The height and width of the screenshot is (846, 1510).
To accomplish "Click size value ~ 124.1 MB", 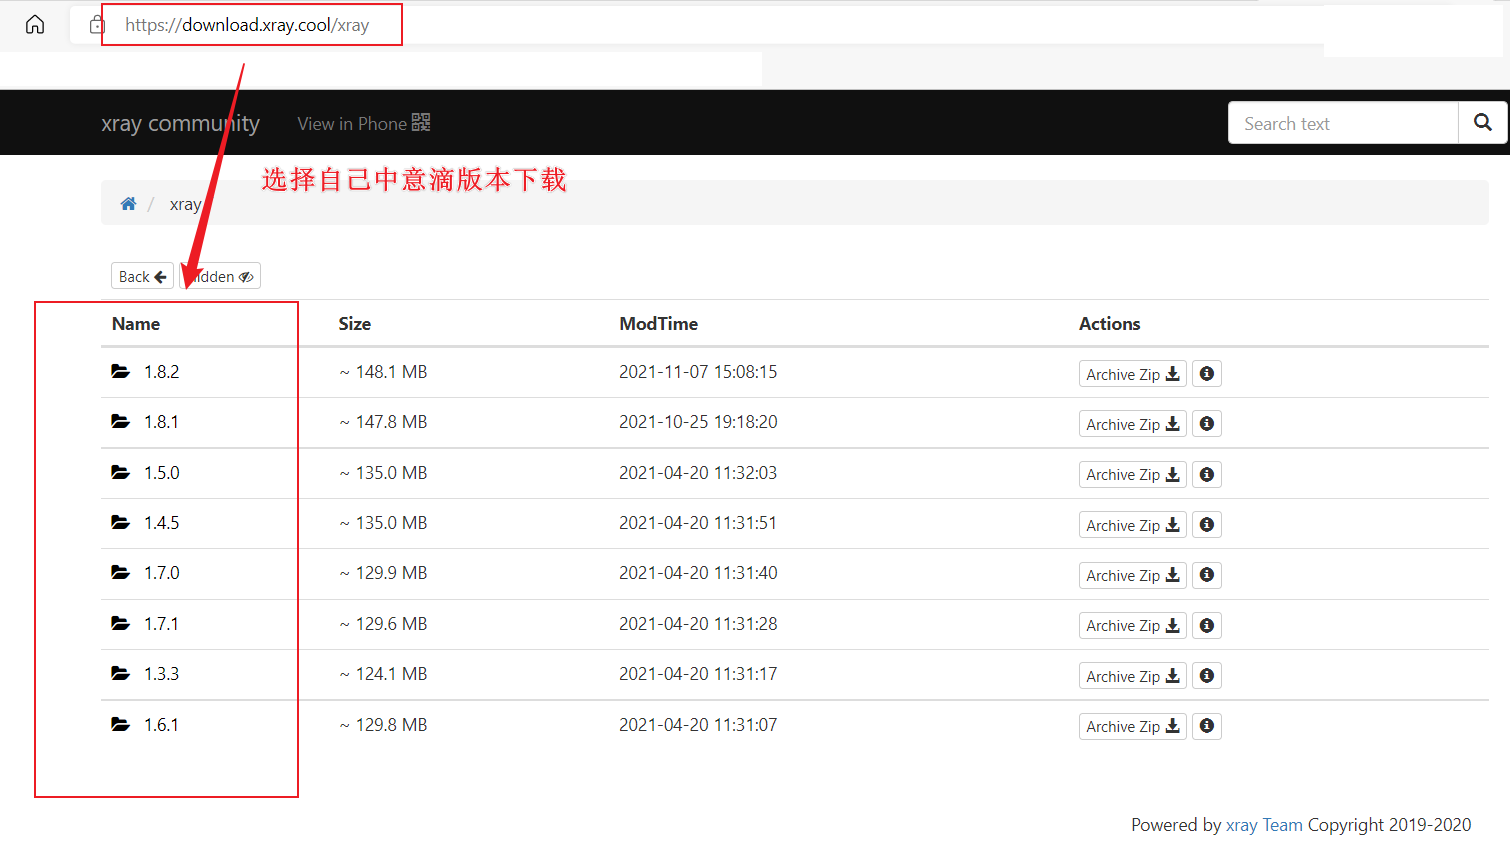I will 383,674.
